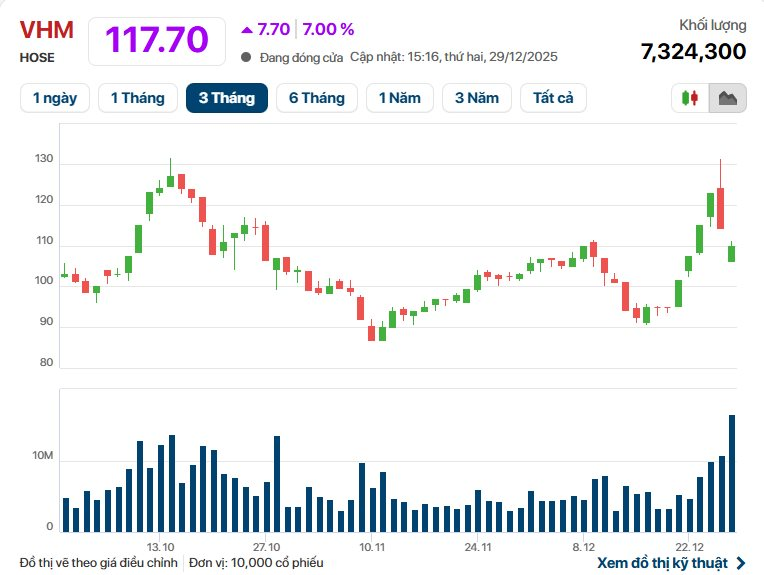Show the "Tất cả" full history range
Image resolution: width=764 pixels, height=575 pixels.
point(553,98)
